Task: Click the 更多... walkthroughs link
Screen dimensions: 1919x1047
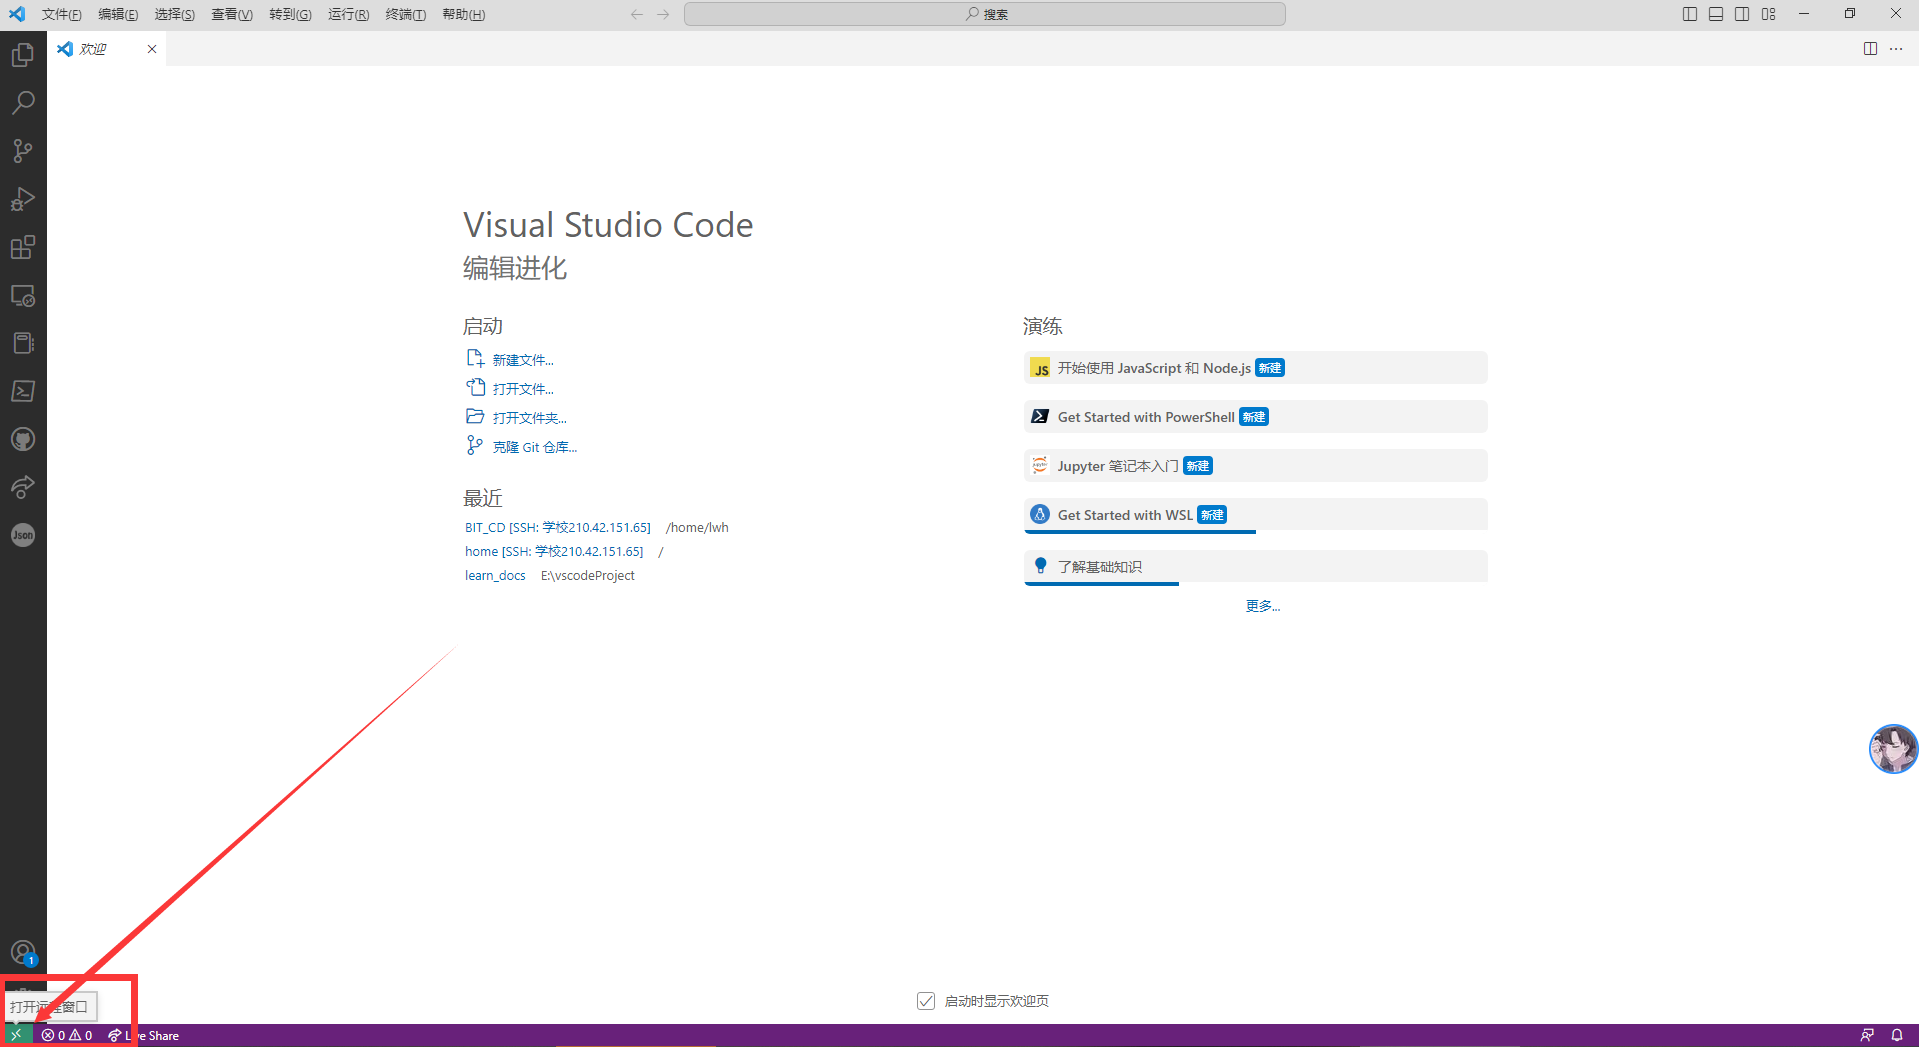Action: click(x=1262, y=606)
